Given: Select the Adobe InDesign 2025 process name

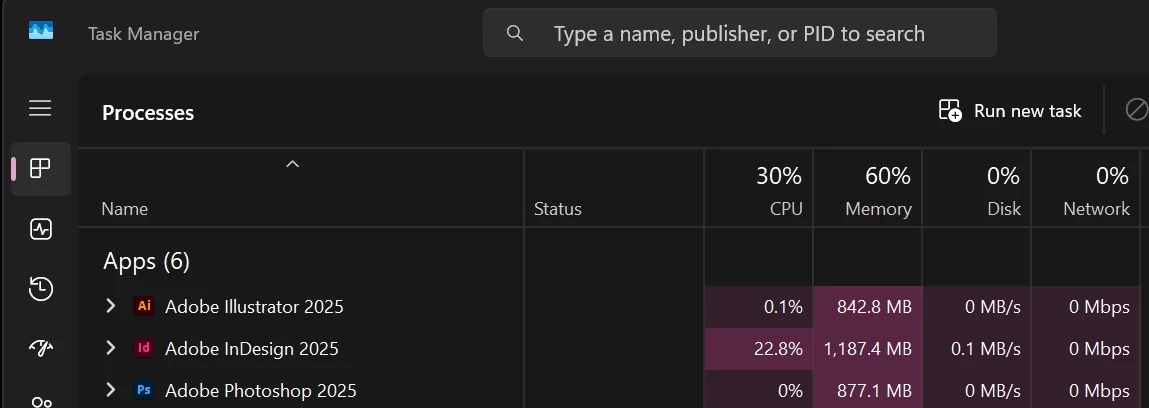Looking at the screenshot, I should click(252, 349).
